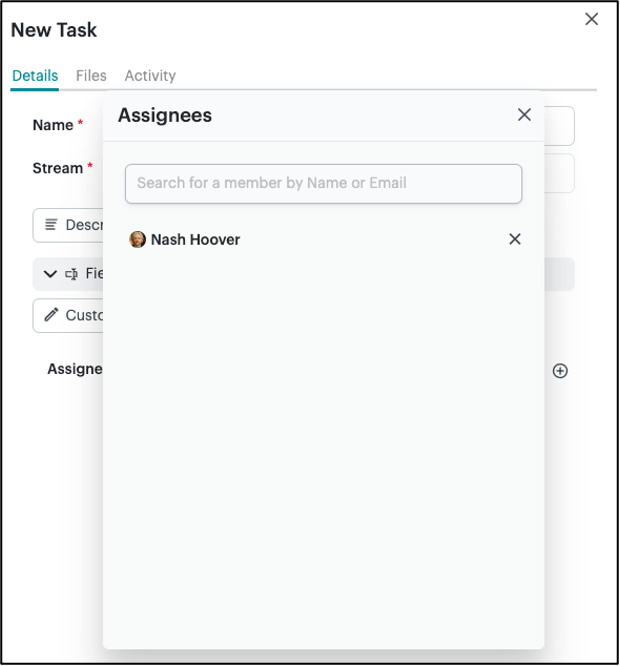Remove Nash Hoover from assignees
This screenshot has height=666, width=620.
(515, 239)
